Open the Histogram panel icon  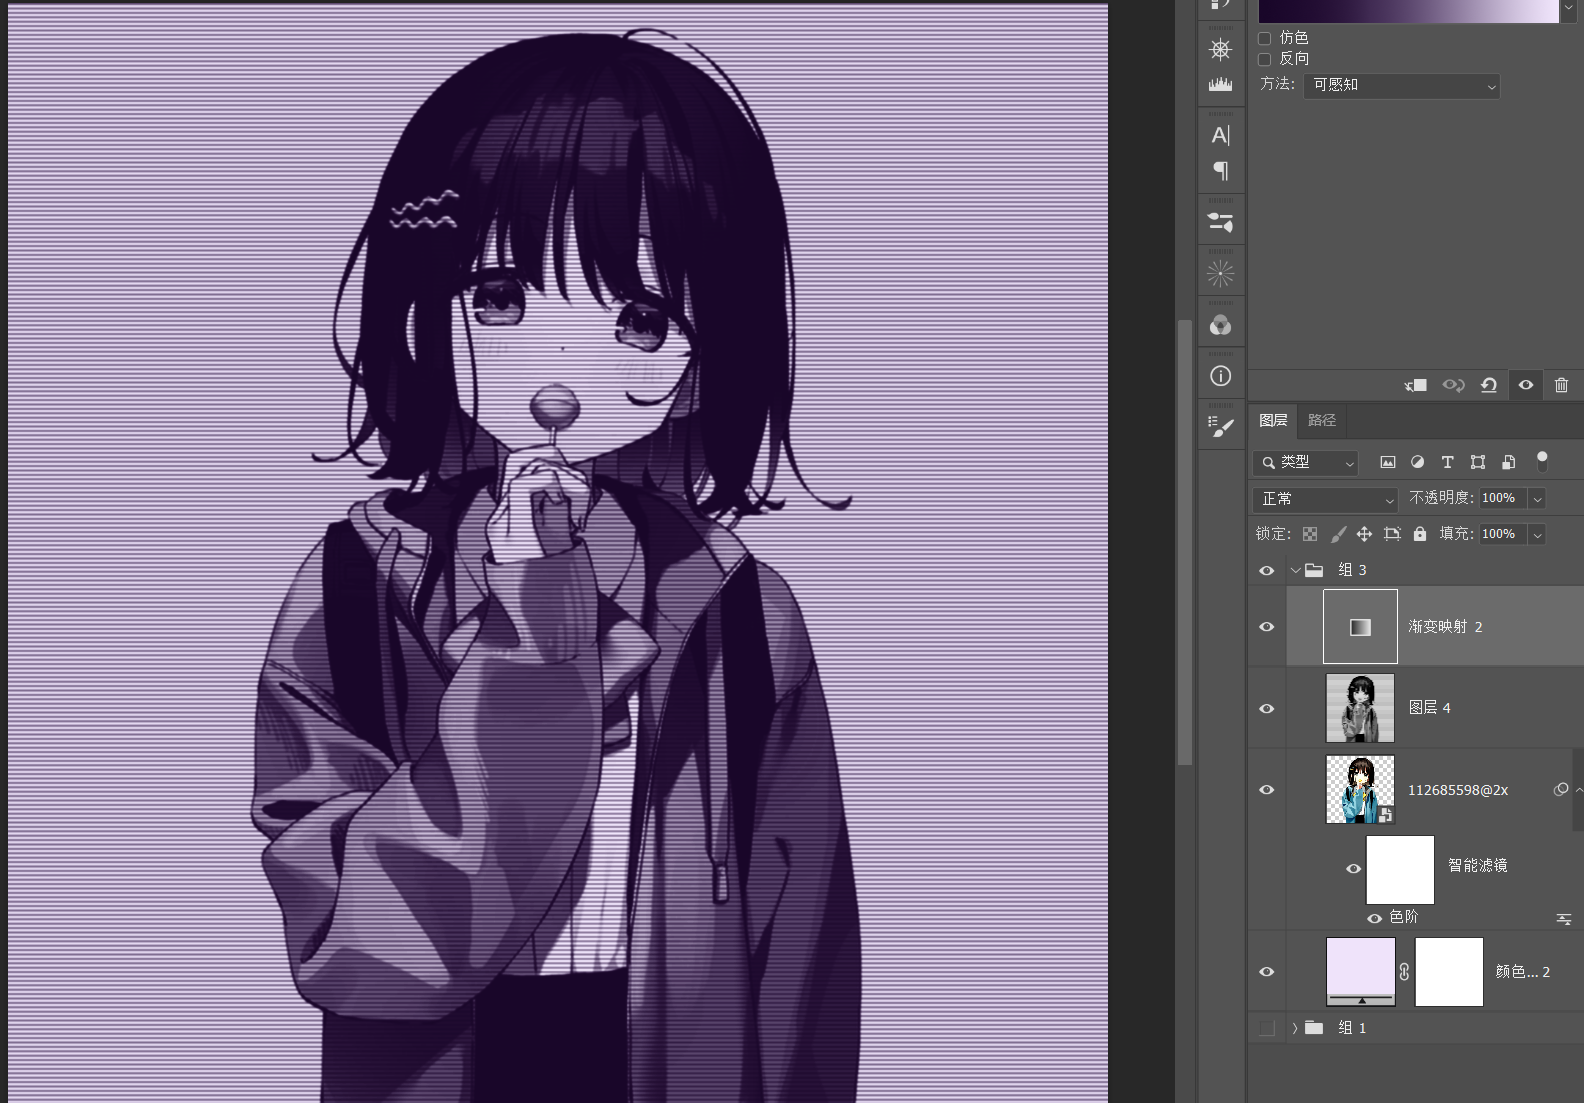click(1220, 84)
